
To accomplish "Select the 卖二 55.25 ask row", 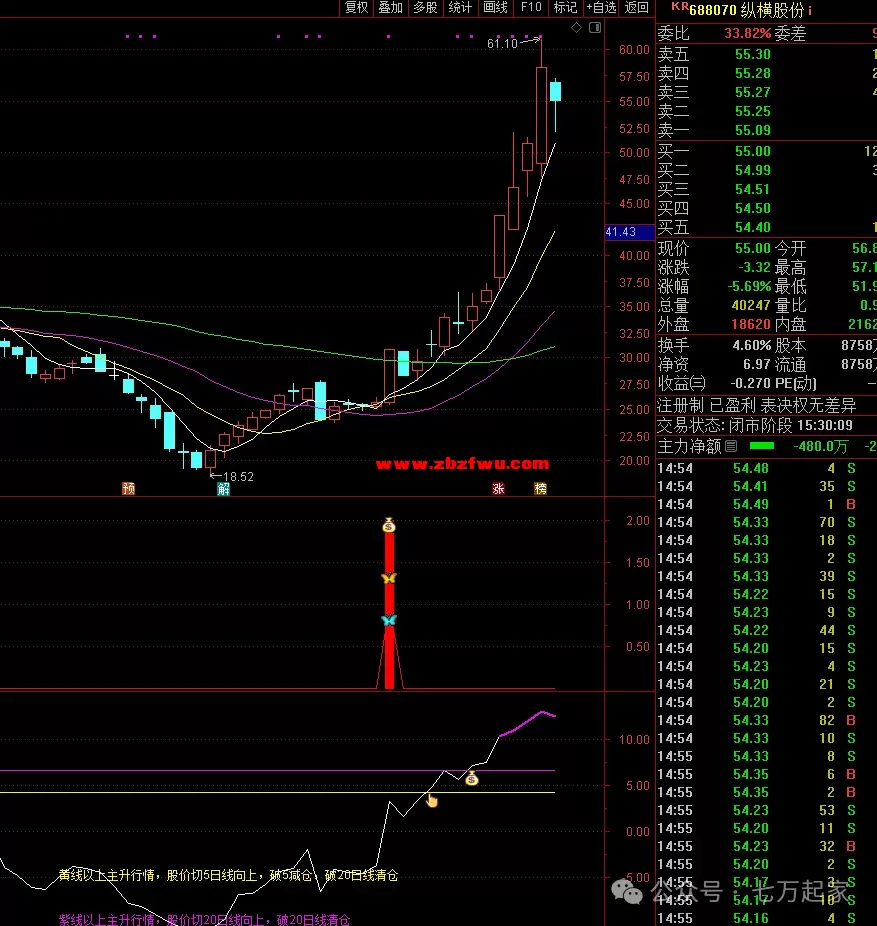I will 767,111.
